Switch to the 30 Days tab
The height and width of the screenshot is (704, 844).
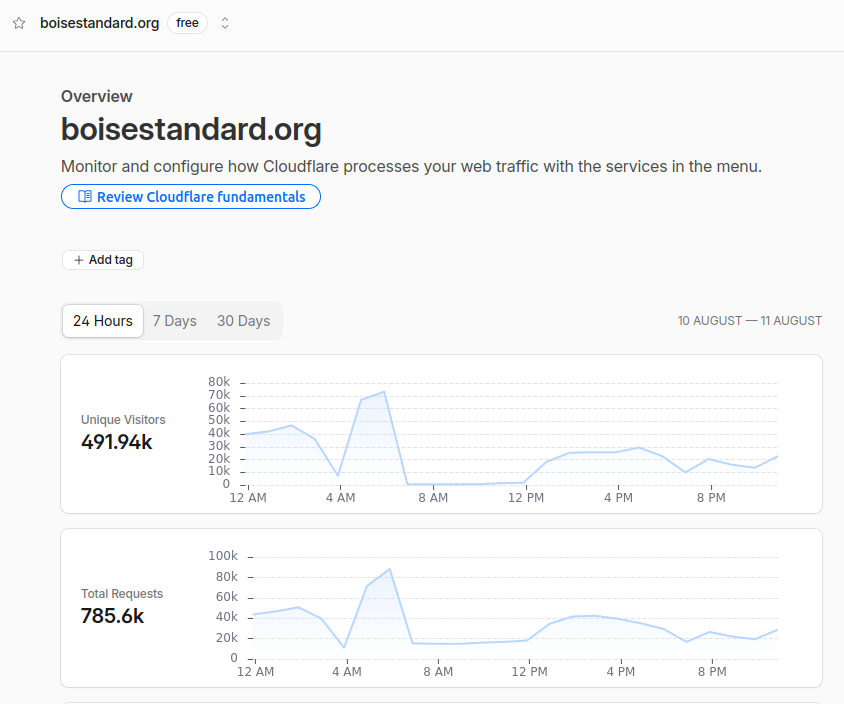[x=243, y=321]
